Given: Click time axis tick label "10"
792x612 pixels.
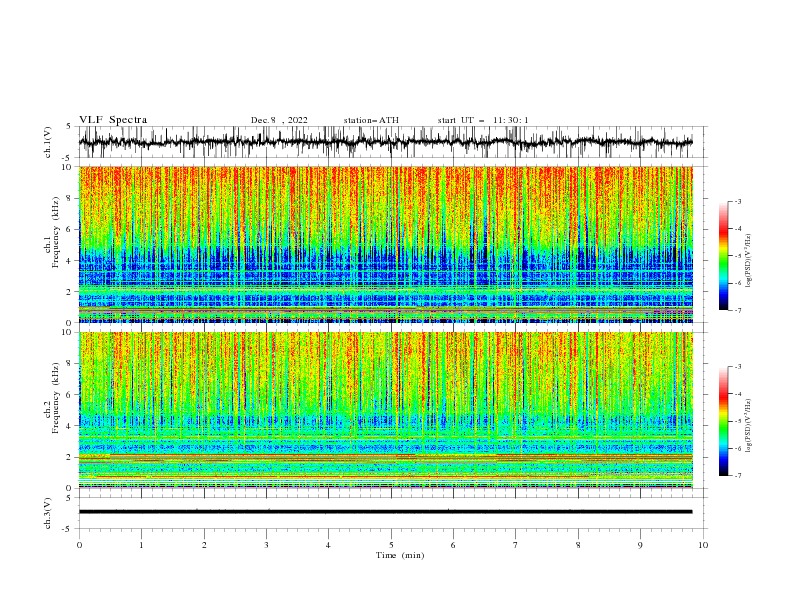Looking at the screenshot, I should [703, 545].
